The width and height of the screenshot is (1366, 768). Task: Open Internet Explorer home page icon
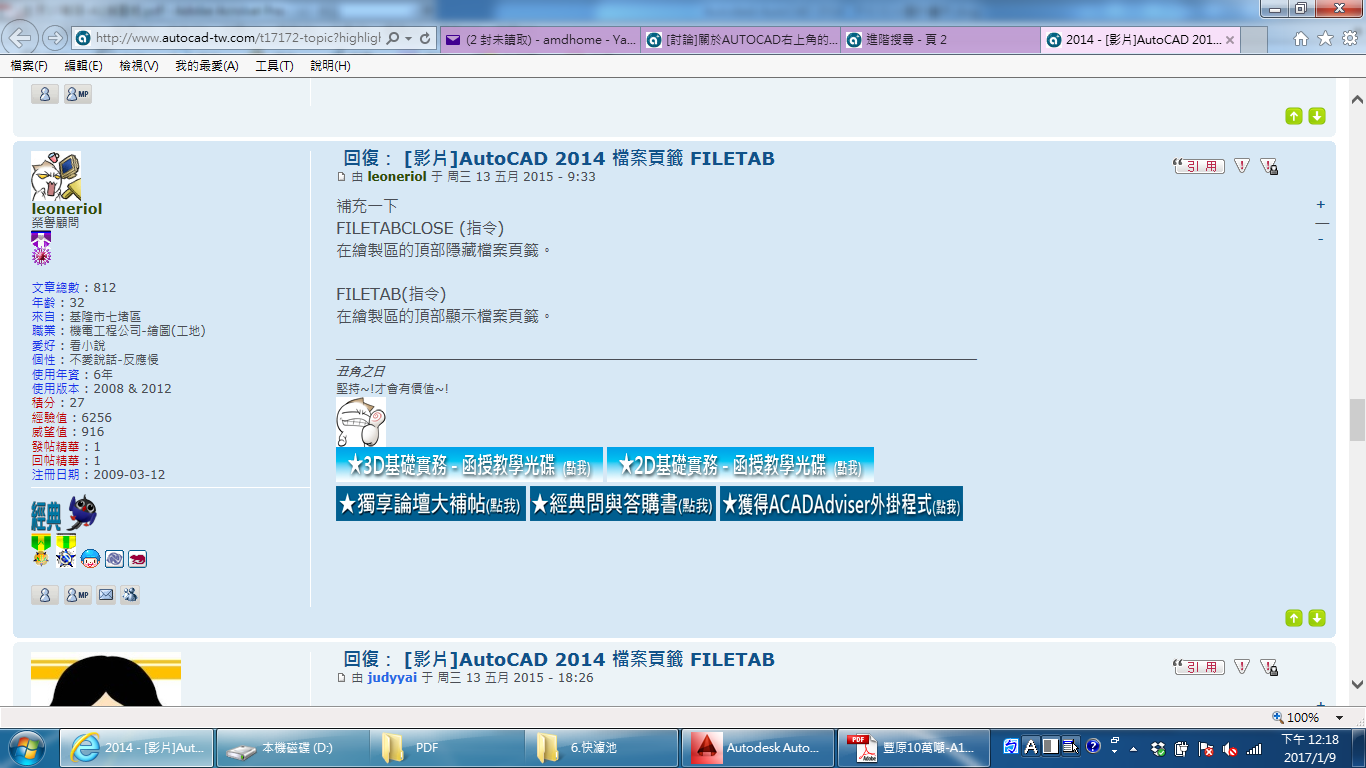click(x=1301, y=38)
